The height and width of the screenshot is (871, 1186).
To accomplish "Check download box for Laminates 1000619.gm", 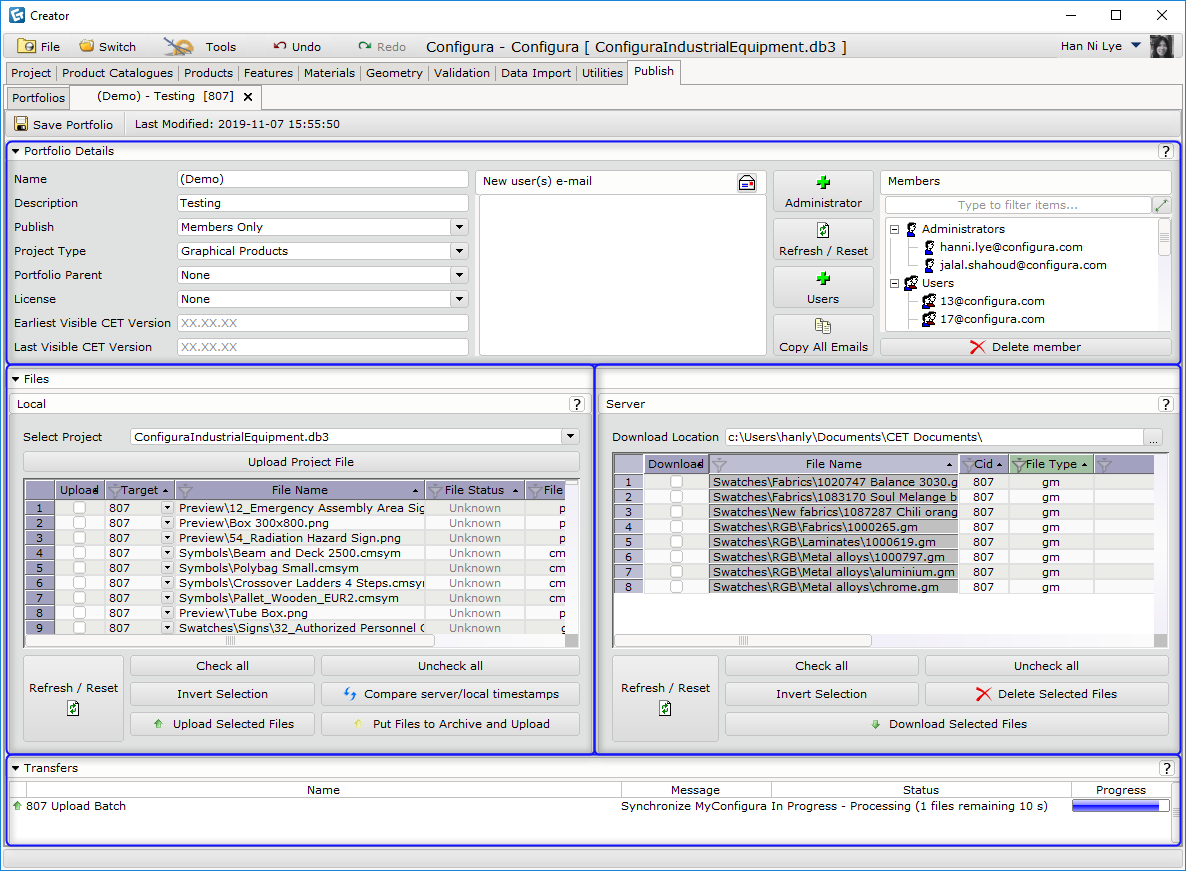I will 676,542.
